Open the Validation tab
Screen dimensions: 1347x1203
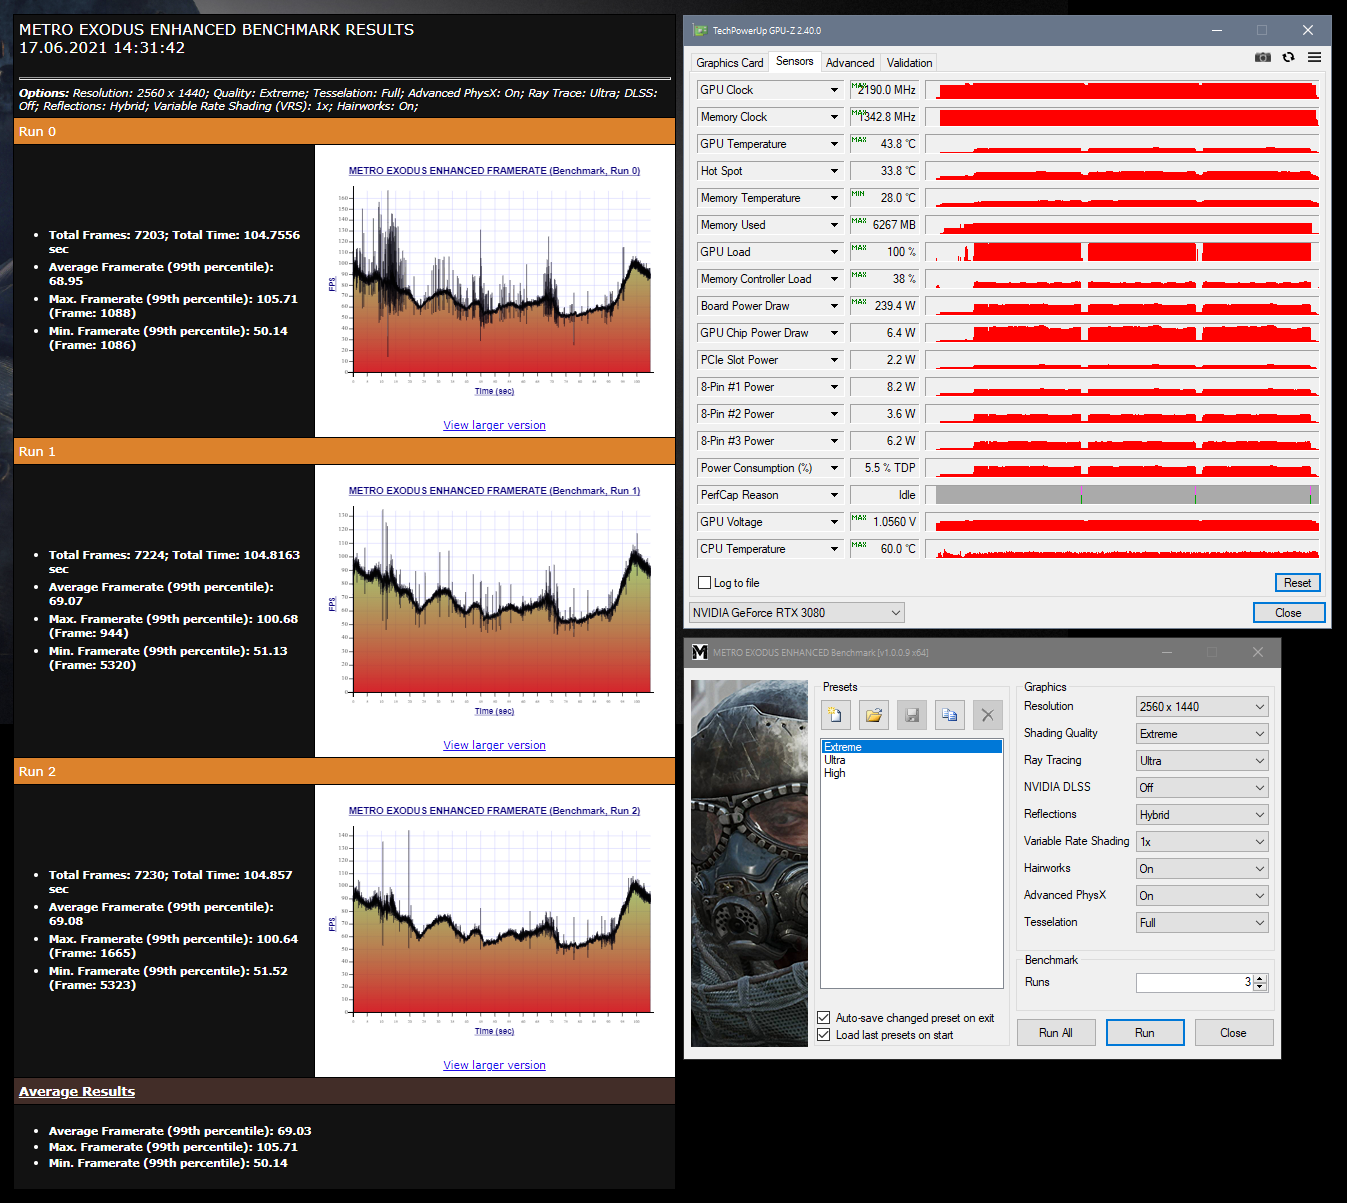click(x=909, y=63)
